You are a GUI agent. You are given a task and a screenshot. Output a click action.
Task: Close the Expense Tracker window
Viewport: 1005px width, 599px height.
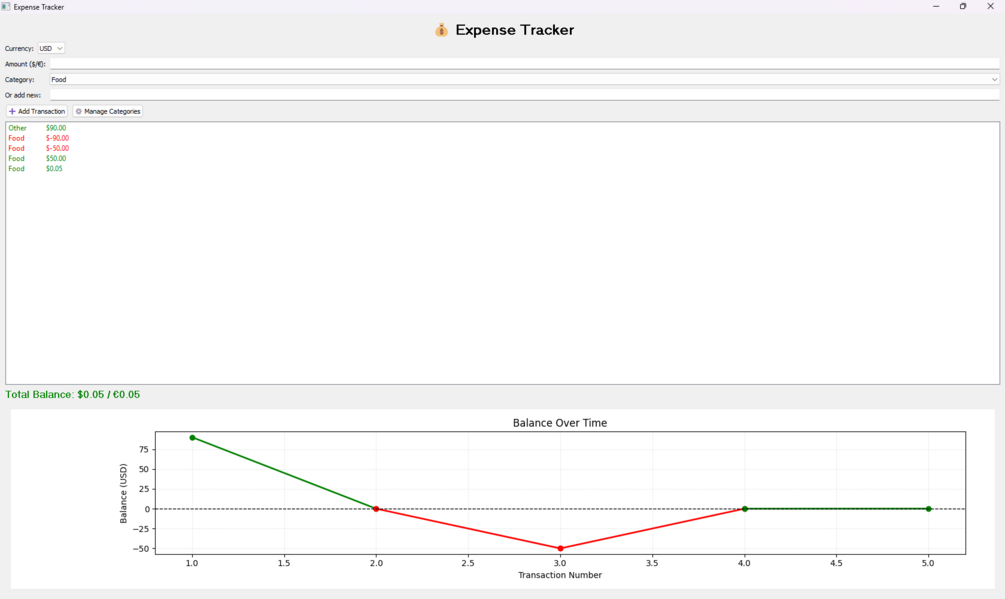[x=990, y=6]
